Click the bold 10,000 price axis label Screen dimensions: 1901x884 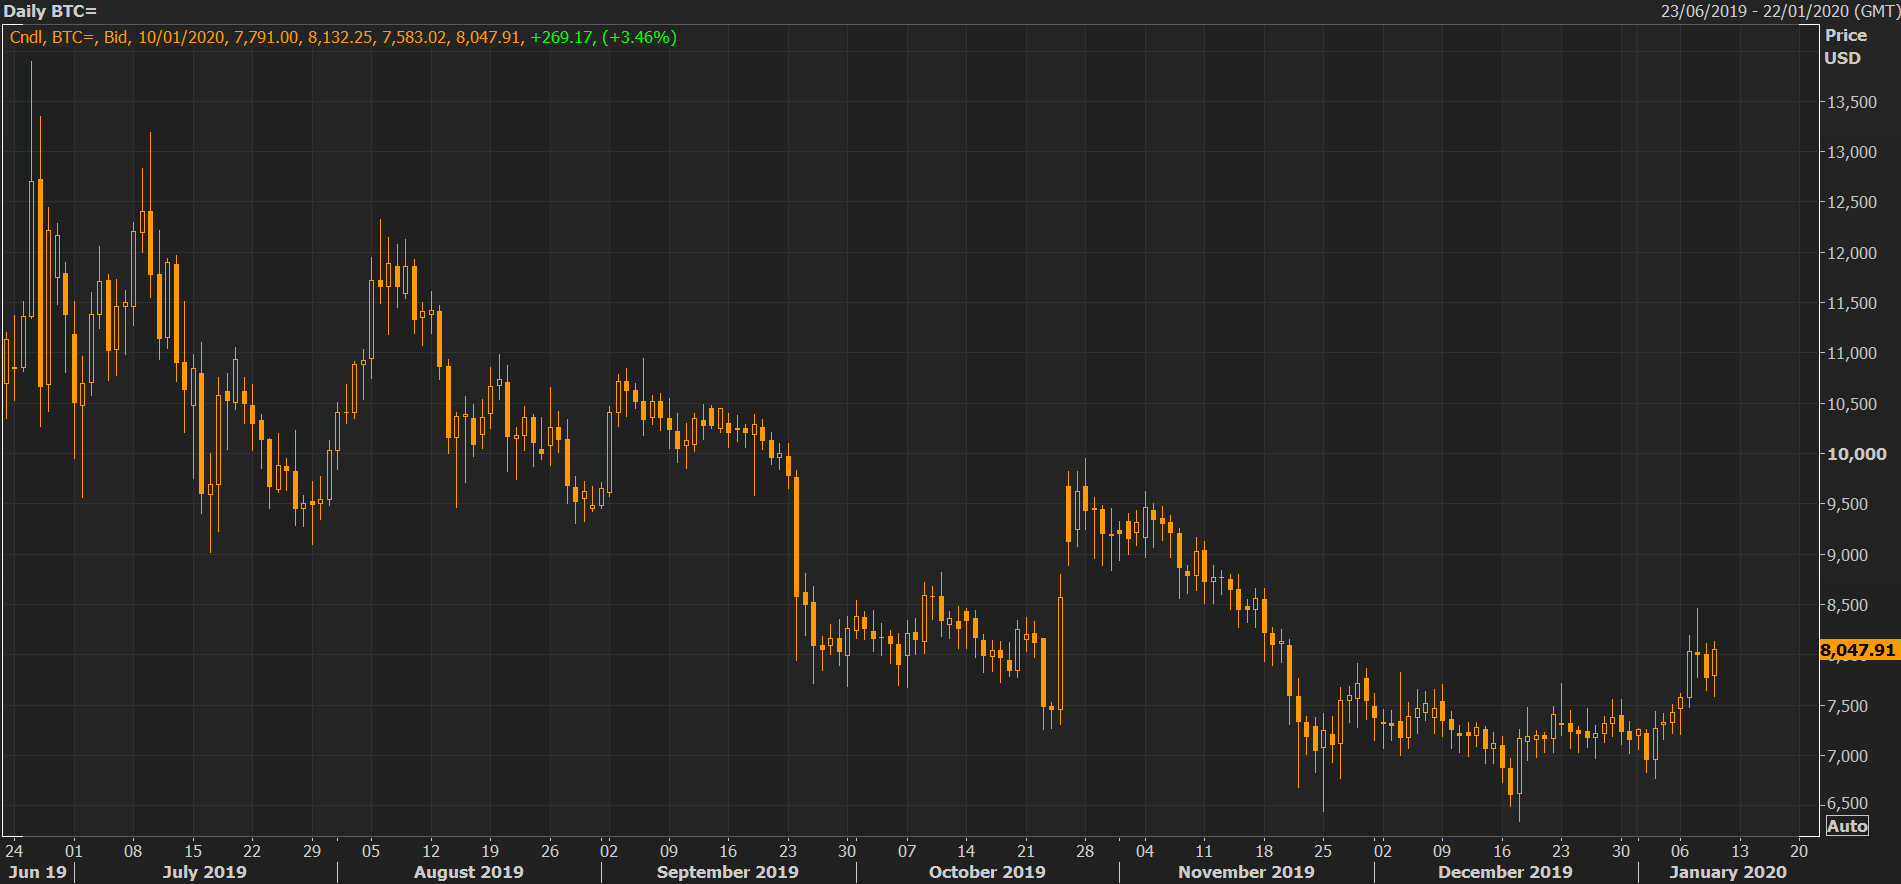point(1857,454)
